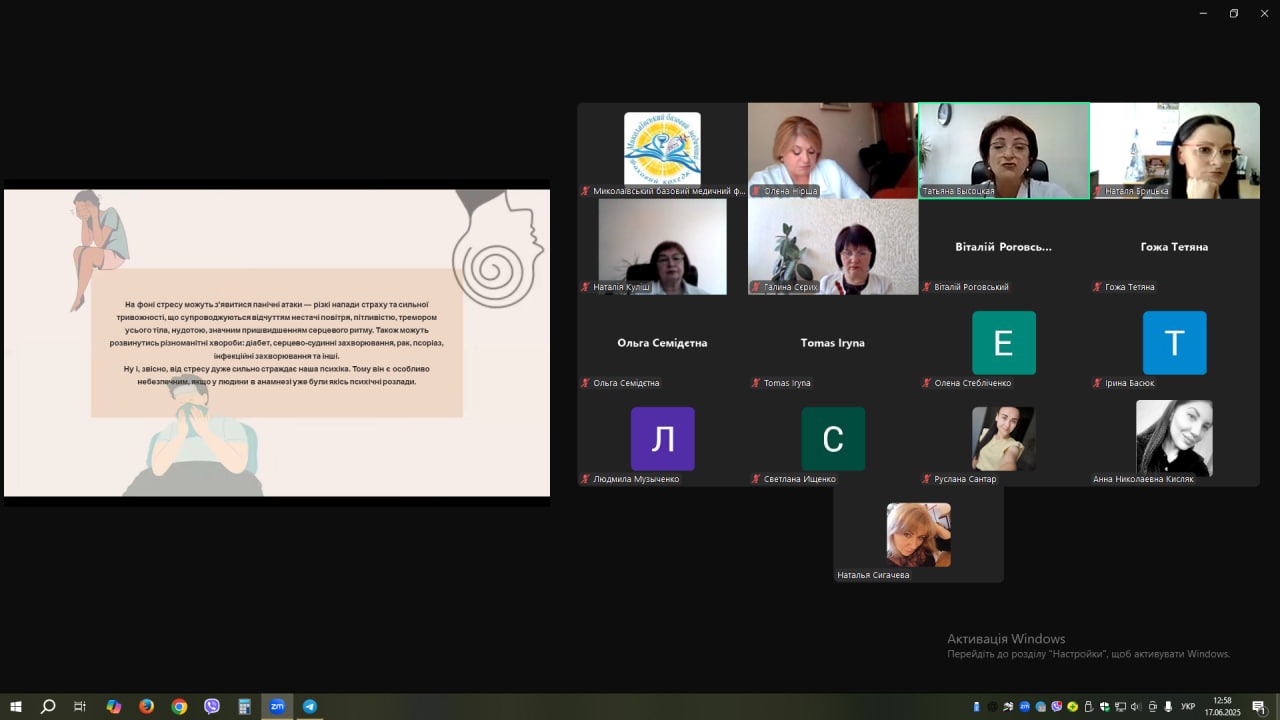Screen dimensions: 1280x720
Task: Open the notification center icon
Action: coord(1259,707)
